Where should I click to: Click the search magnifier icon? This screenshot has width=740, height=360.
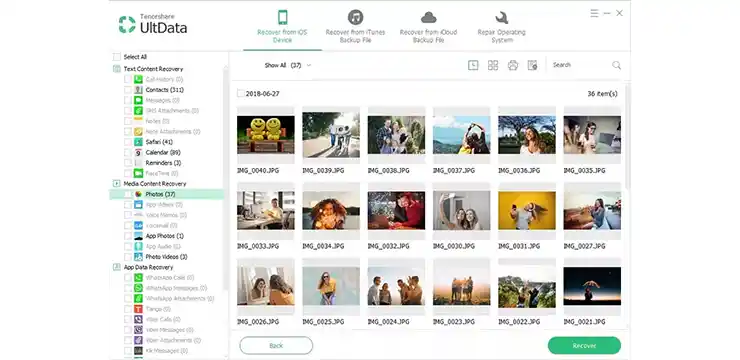click(616, 65)
